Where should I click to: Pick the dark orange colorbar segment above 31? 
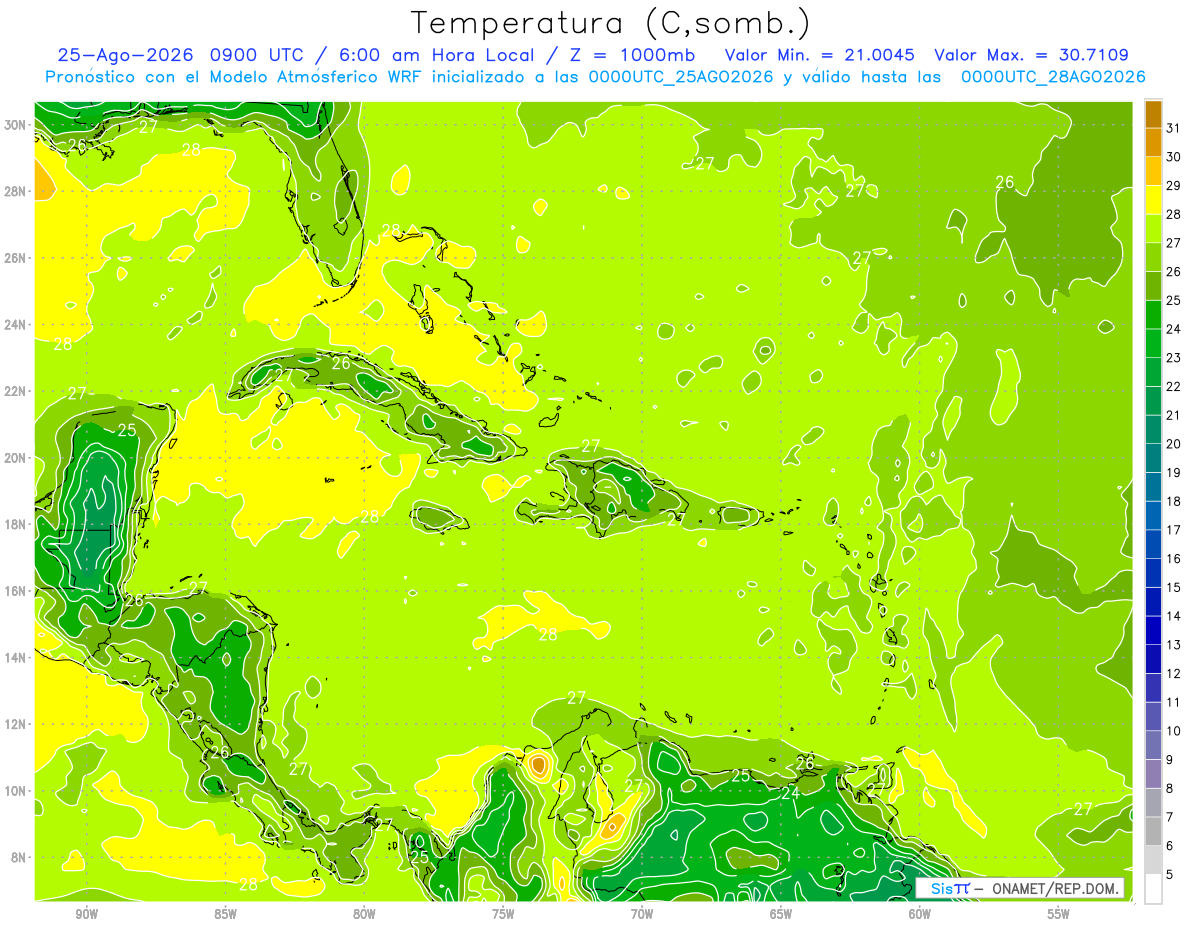click(x=1153, y=114)
